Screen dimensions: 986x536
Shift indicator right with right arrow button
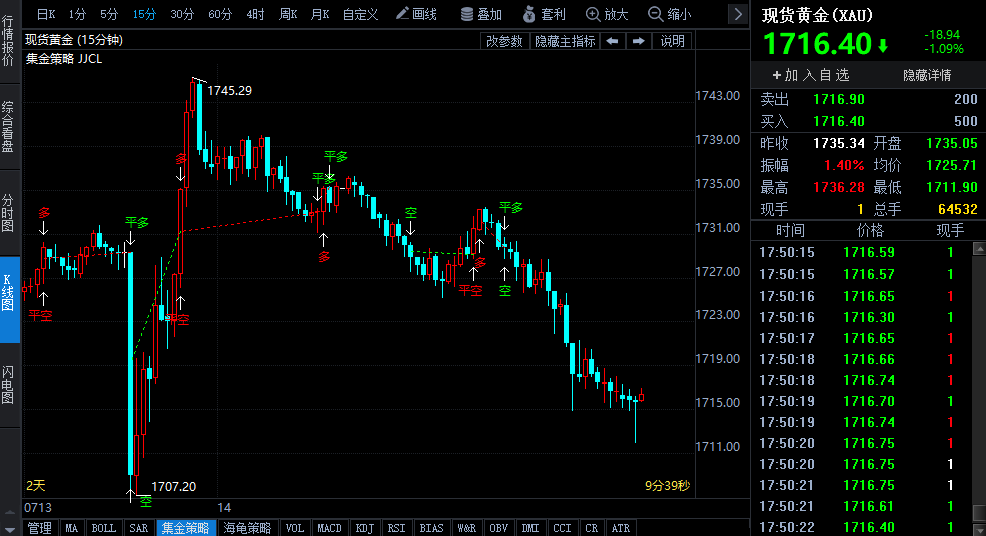coord(638,41)
